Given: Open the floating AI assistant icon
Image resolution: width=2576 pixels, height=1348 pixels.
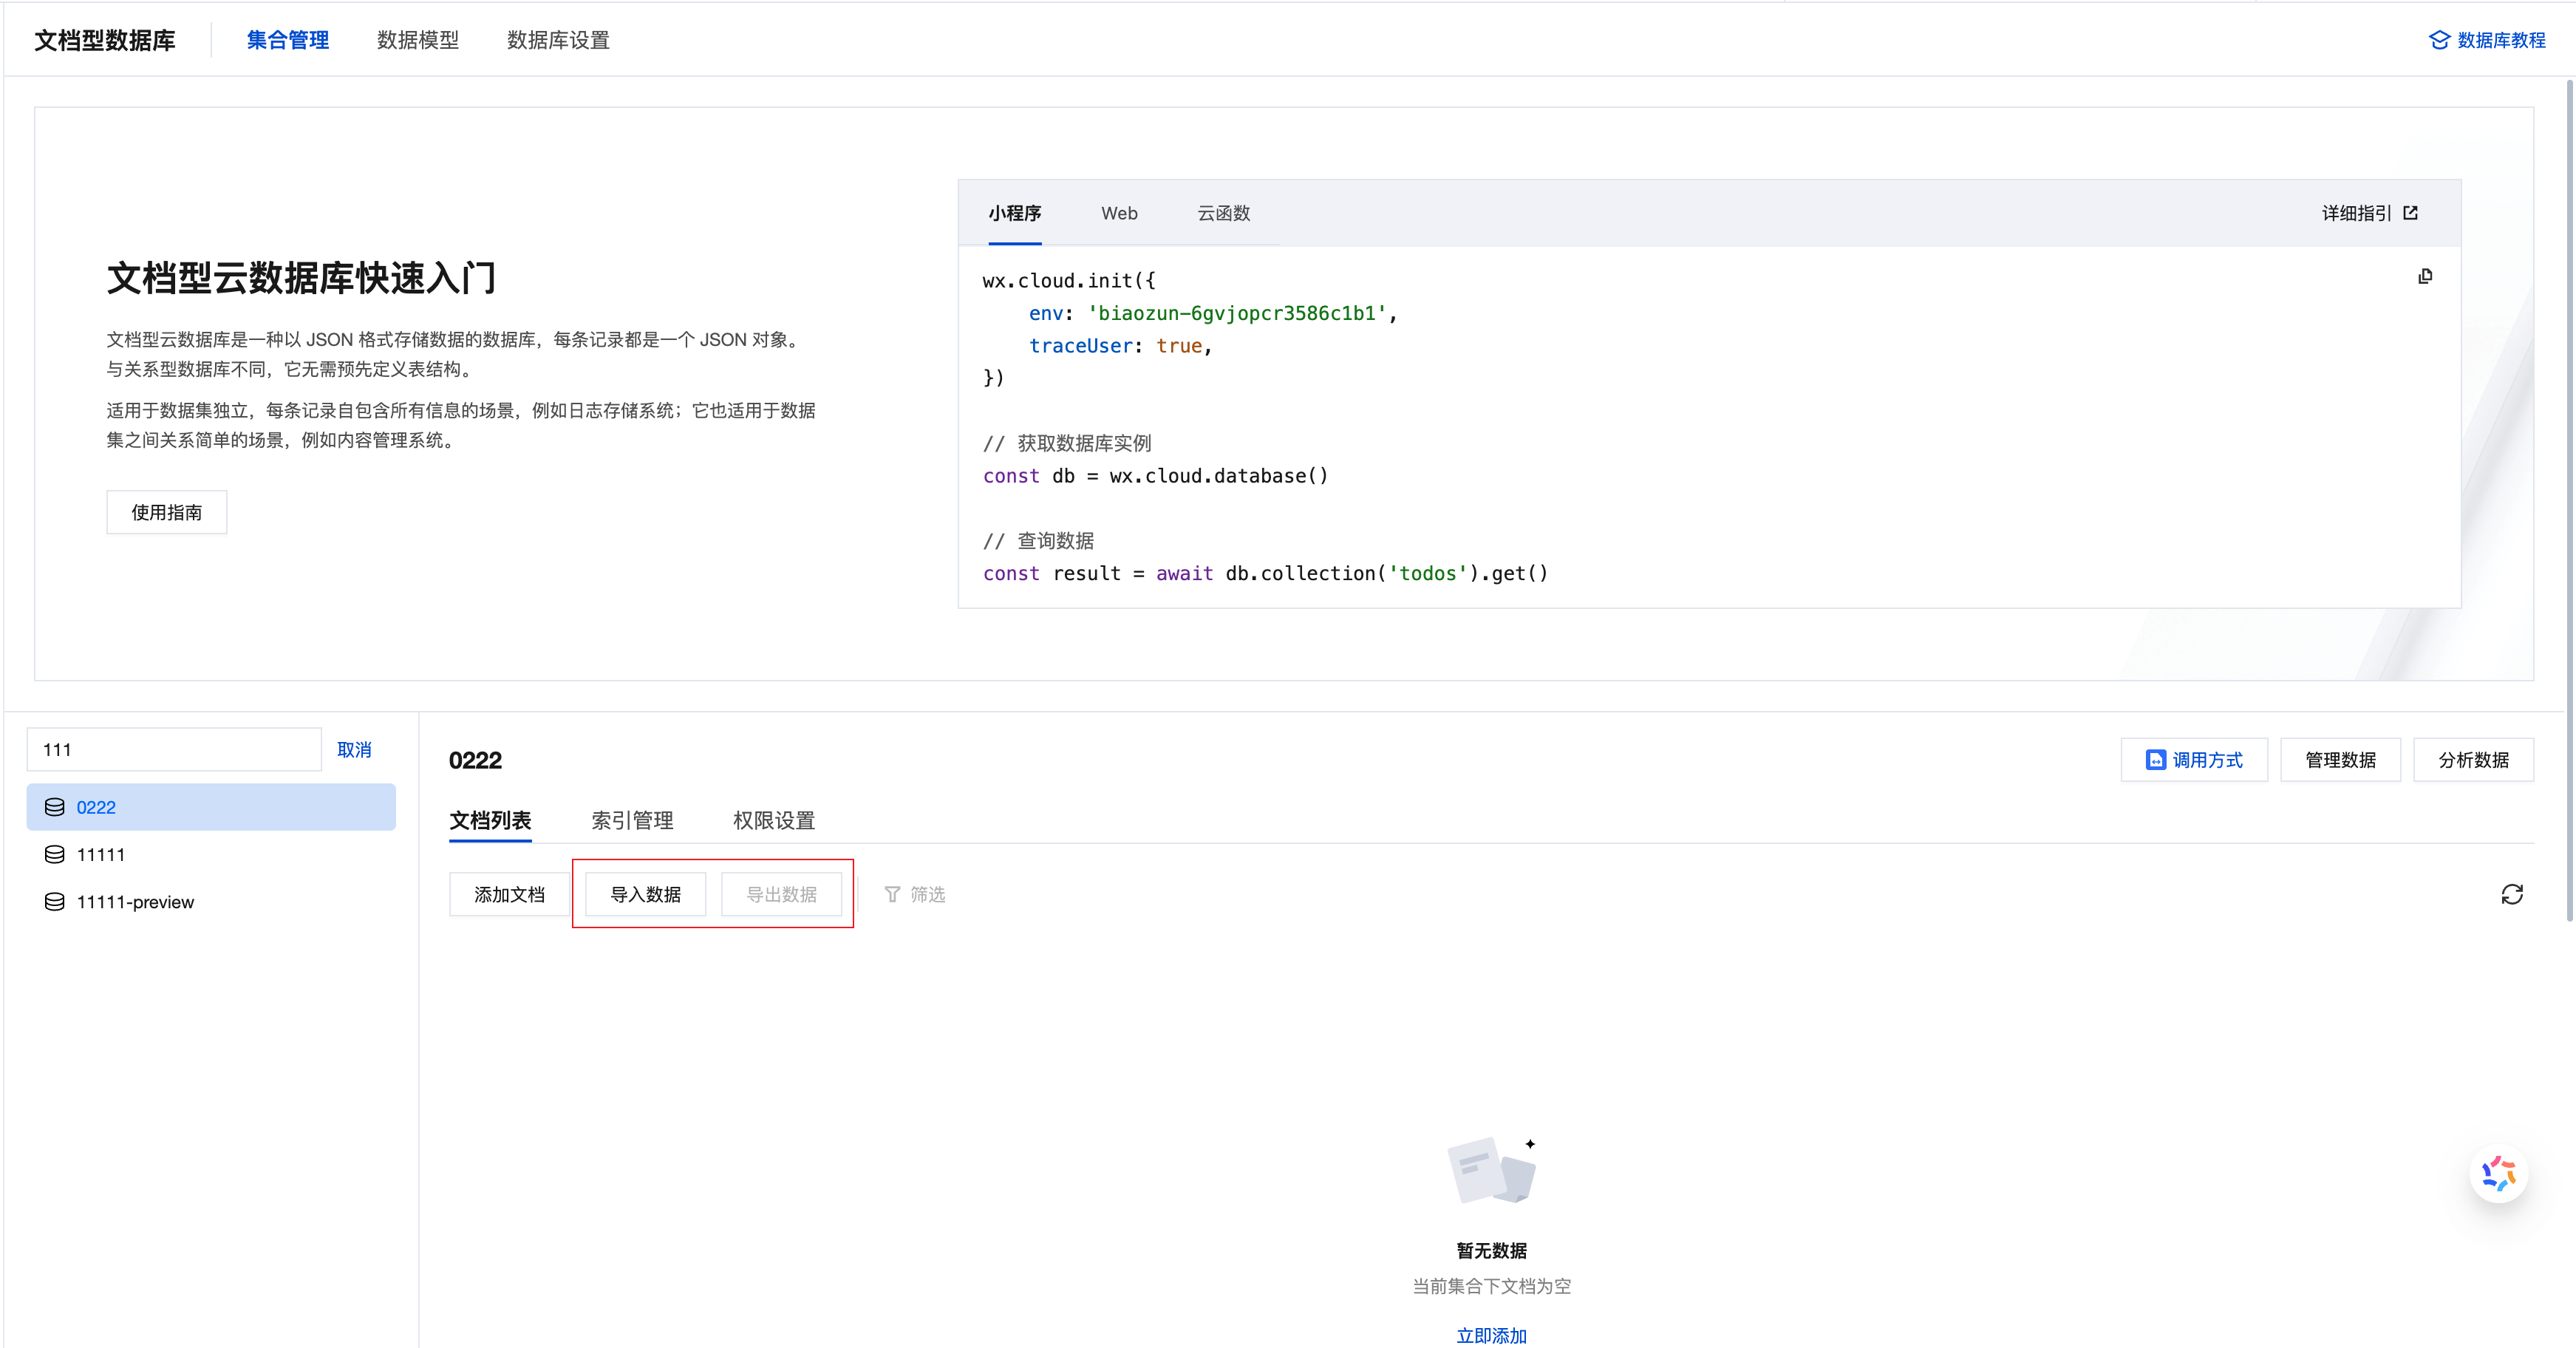Looking at the screenshot, I should 2498,1173.
